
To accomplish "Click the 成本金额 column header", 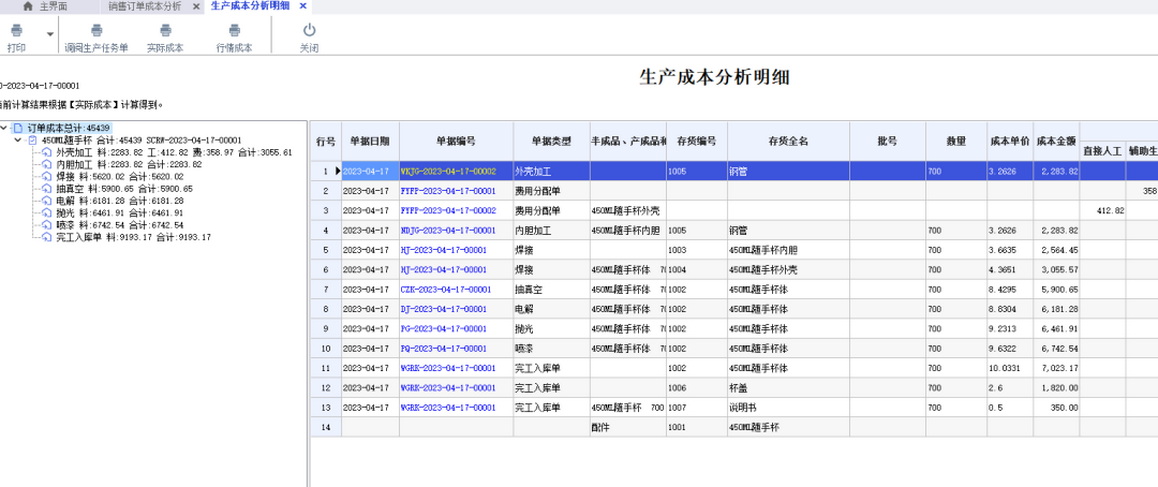I will pos(1055,141).
